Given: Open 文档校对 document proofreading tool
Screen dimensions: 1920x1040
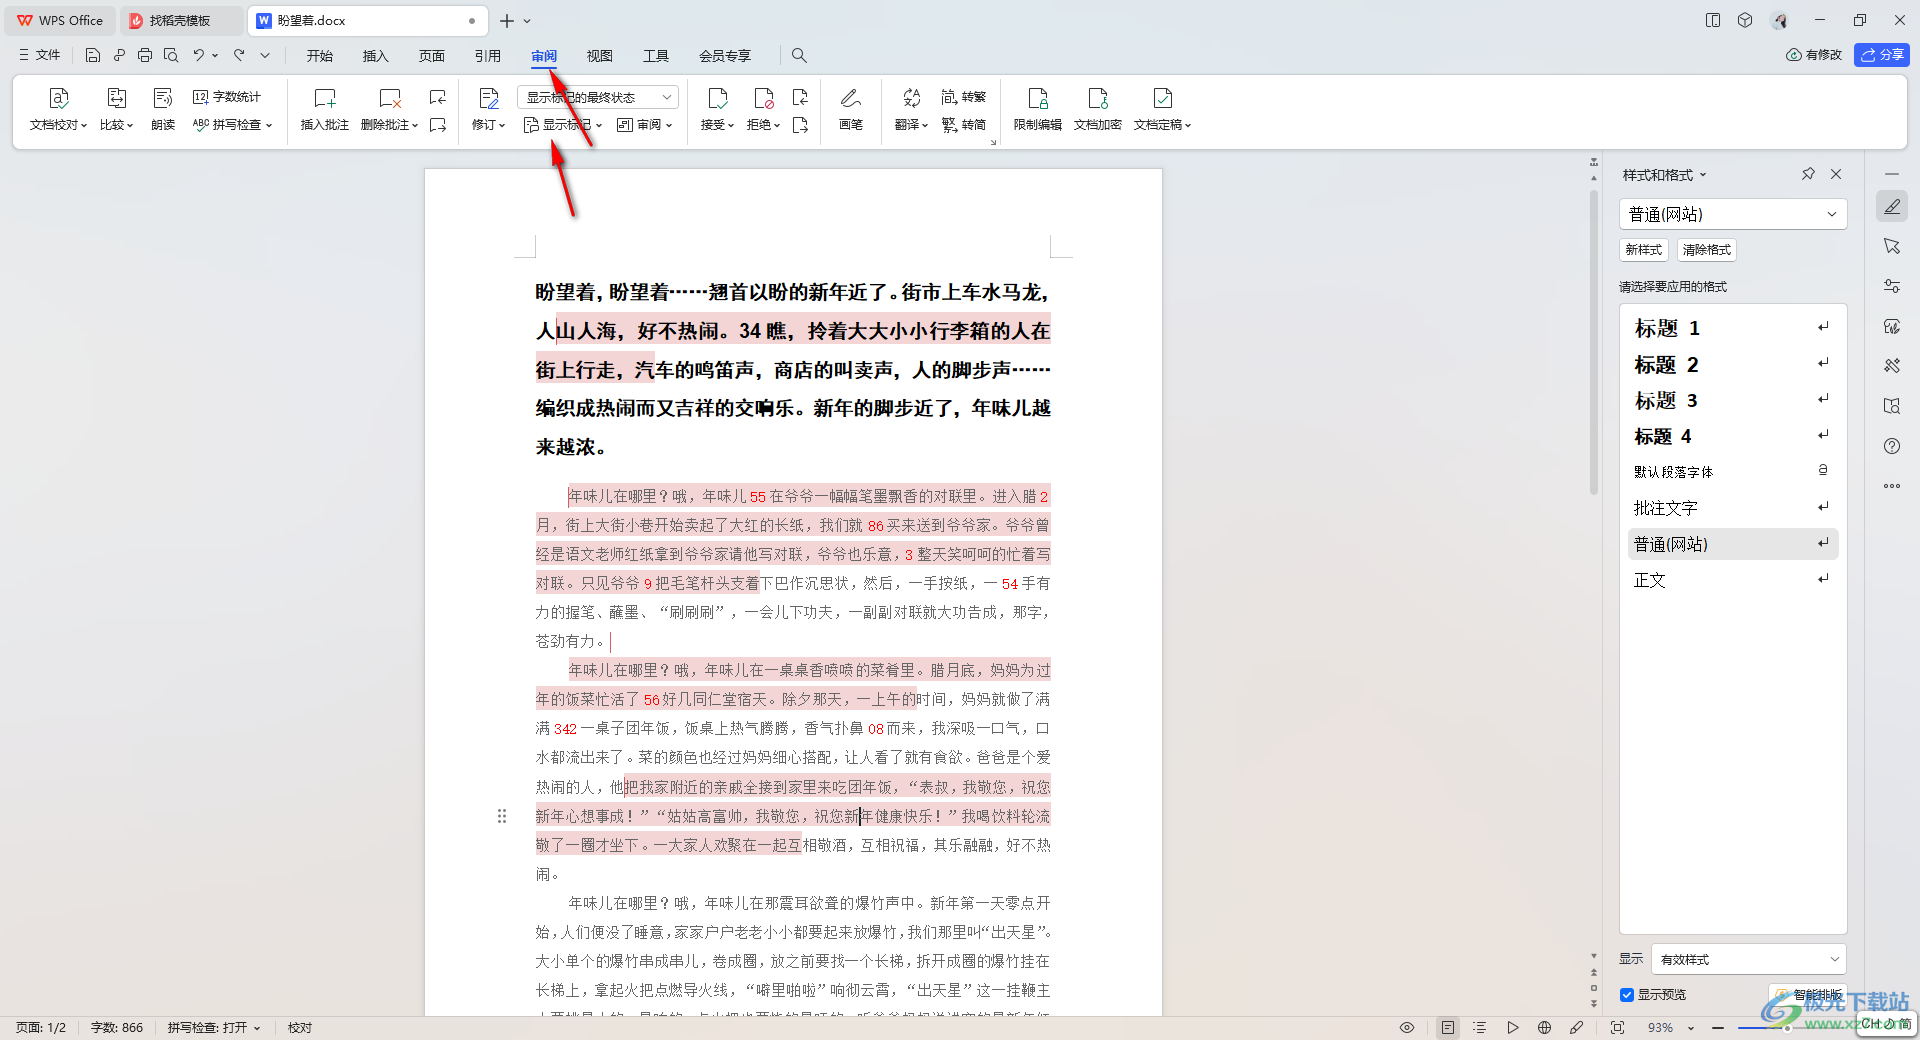Looking at the screenshot, I should click(x=58, y=110).
